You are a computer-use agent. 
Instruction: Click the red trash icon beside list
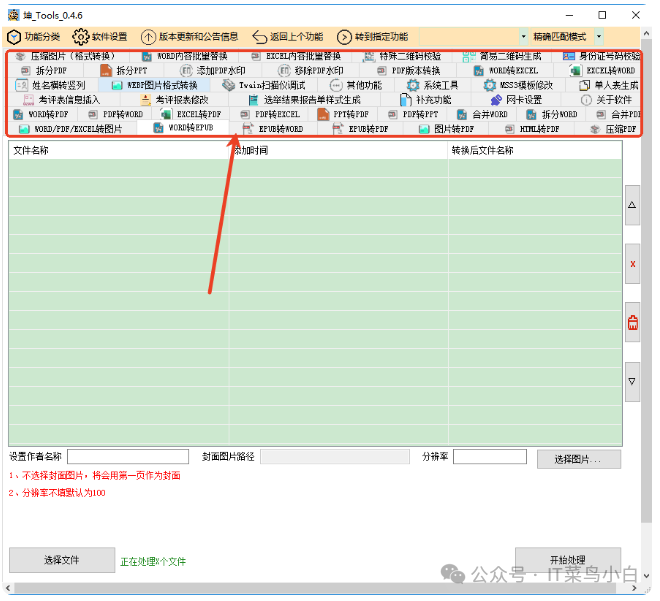[x=632, y=322]
